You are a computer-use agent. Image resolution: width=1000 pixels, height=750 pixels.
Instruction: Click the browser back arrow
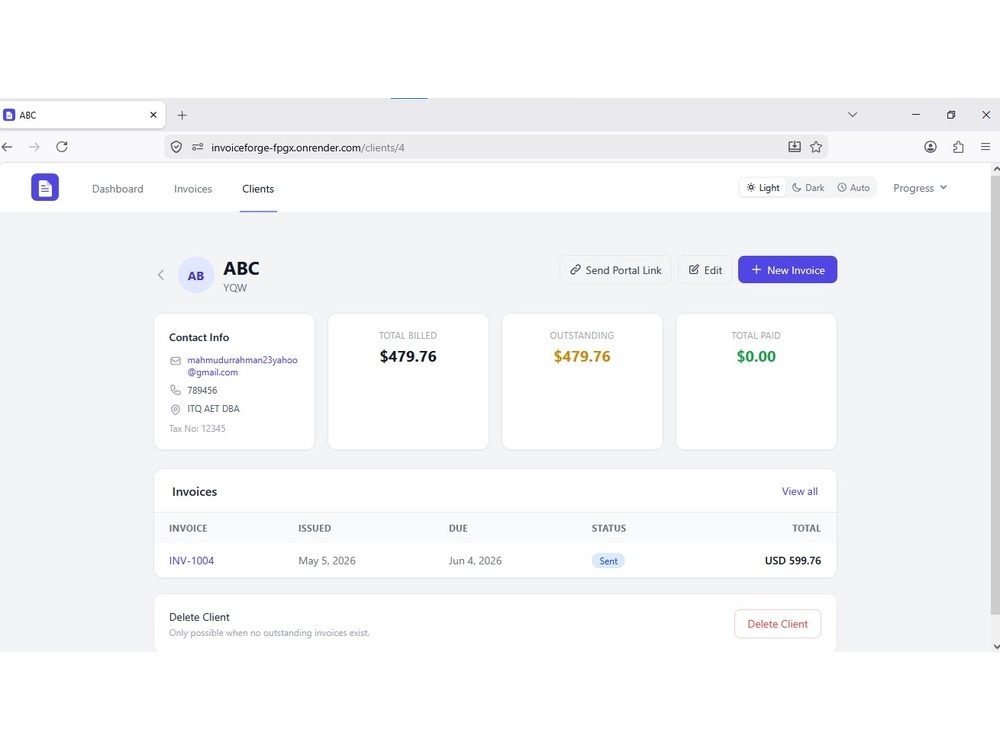(x=7, y=147)
